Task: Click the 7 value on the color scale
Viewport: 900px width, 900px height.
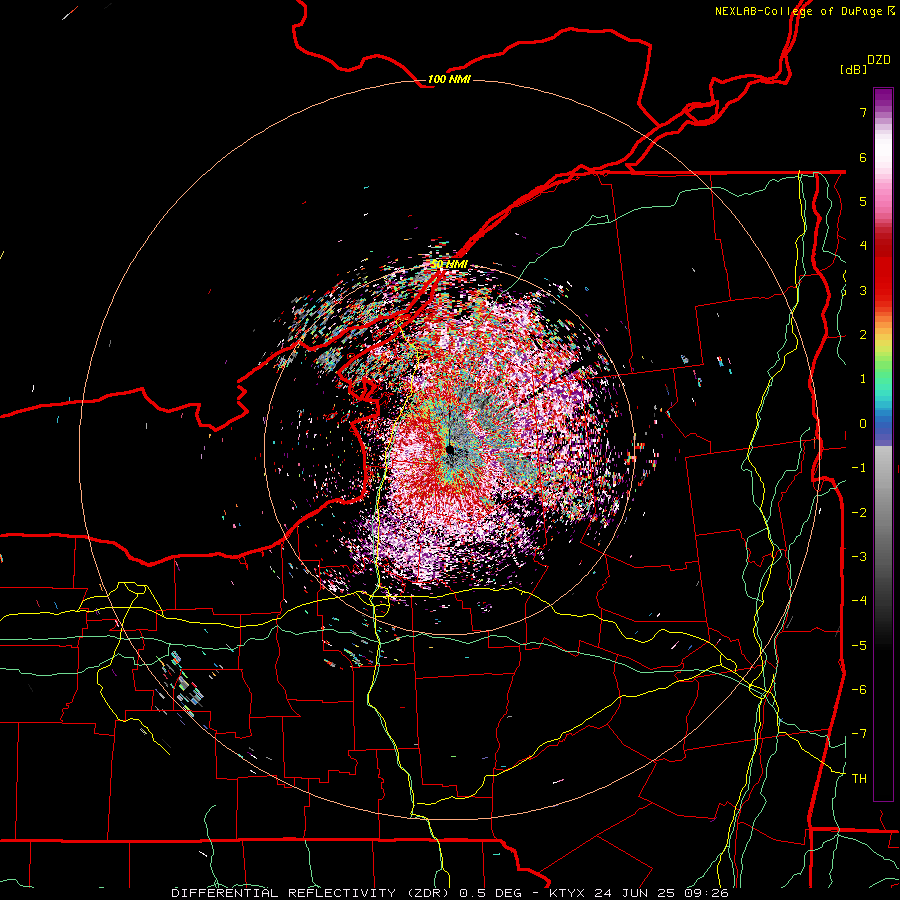Action: pyautogui.click(x=863, y=112)
